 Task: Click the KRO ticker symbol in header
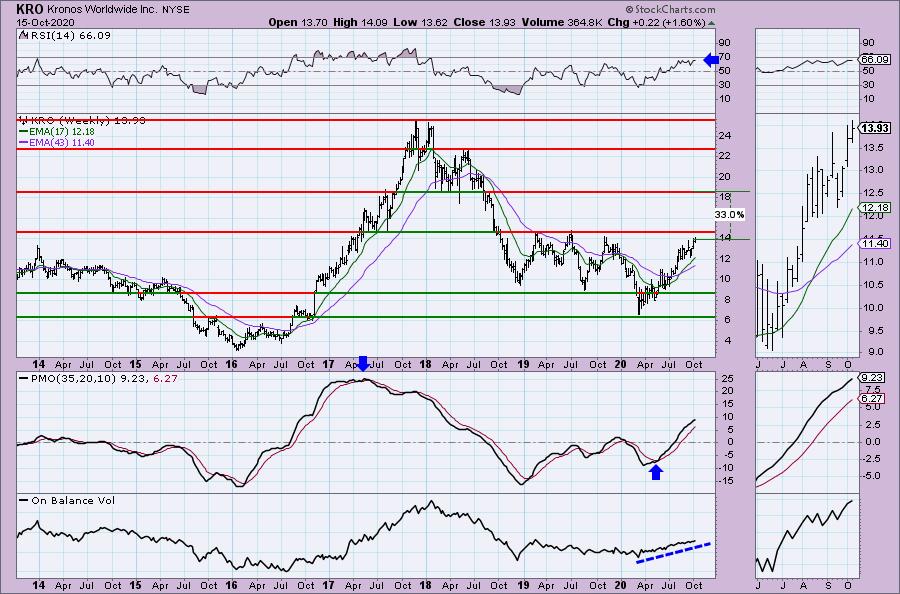point(28,9)
